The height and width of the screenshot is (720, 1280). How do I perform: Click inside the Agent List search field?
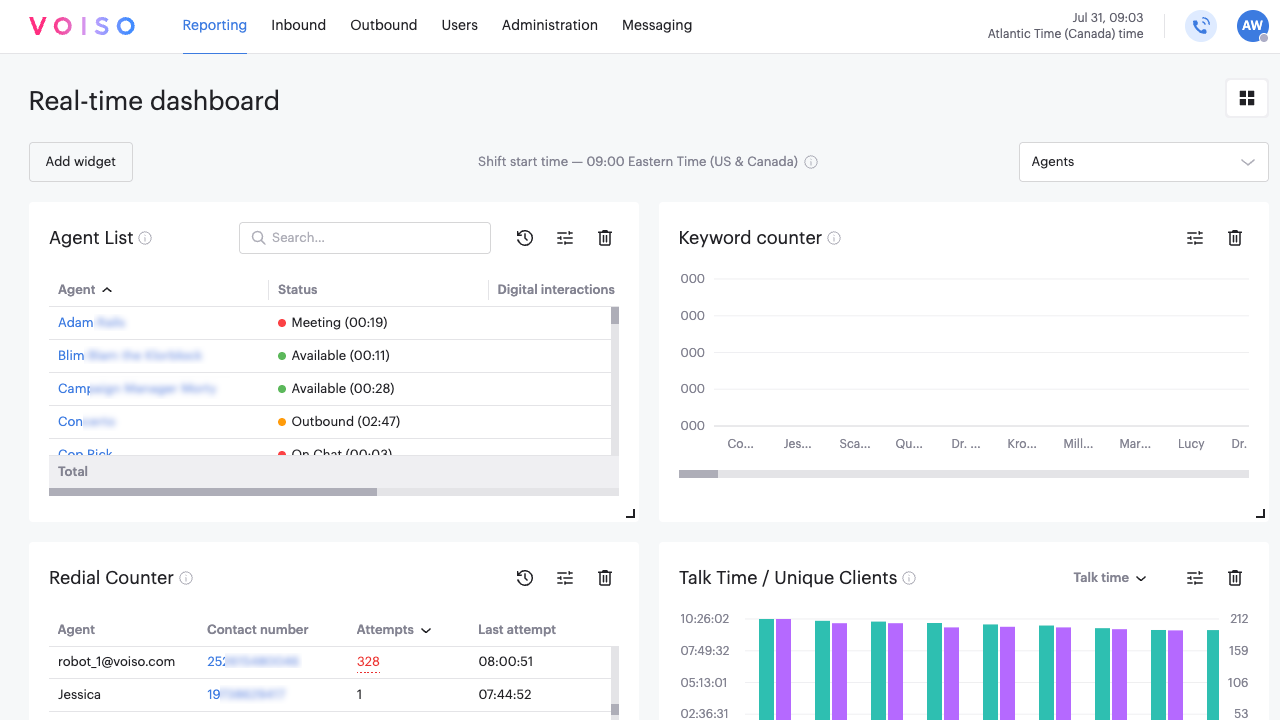(364, 238)
